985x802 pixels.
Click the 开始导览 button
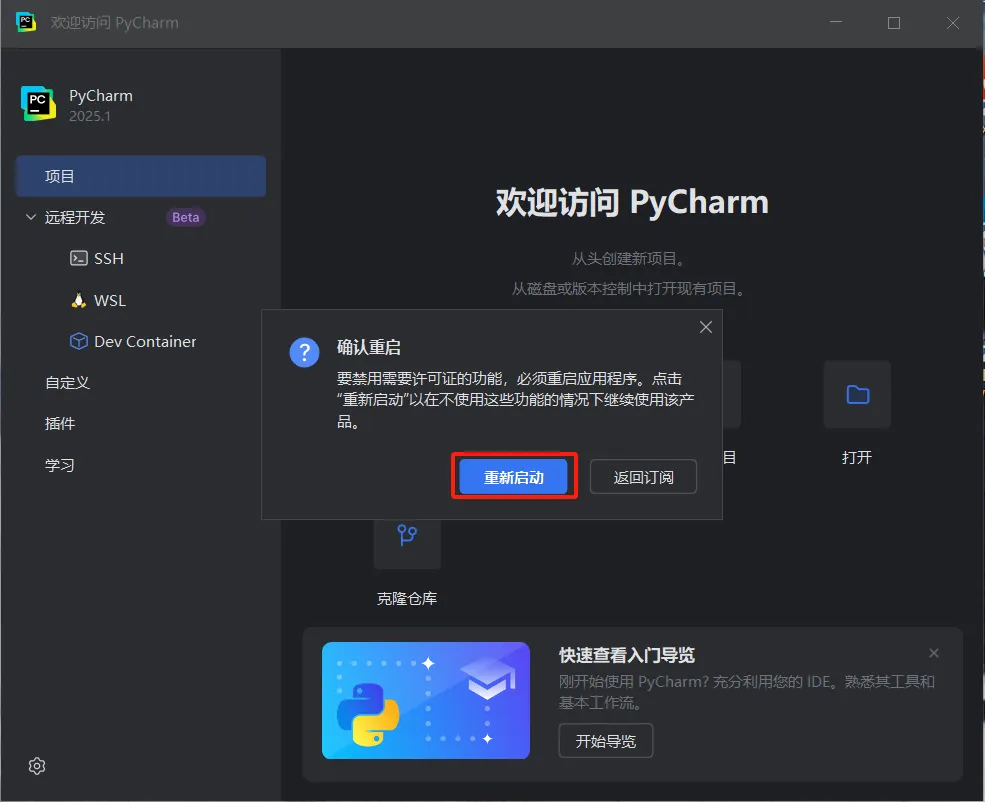(x=606, y=741)
